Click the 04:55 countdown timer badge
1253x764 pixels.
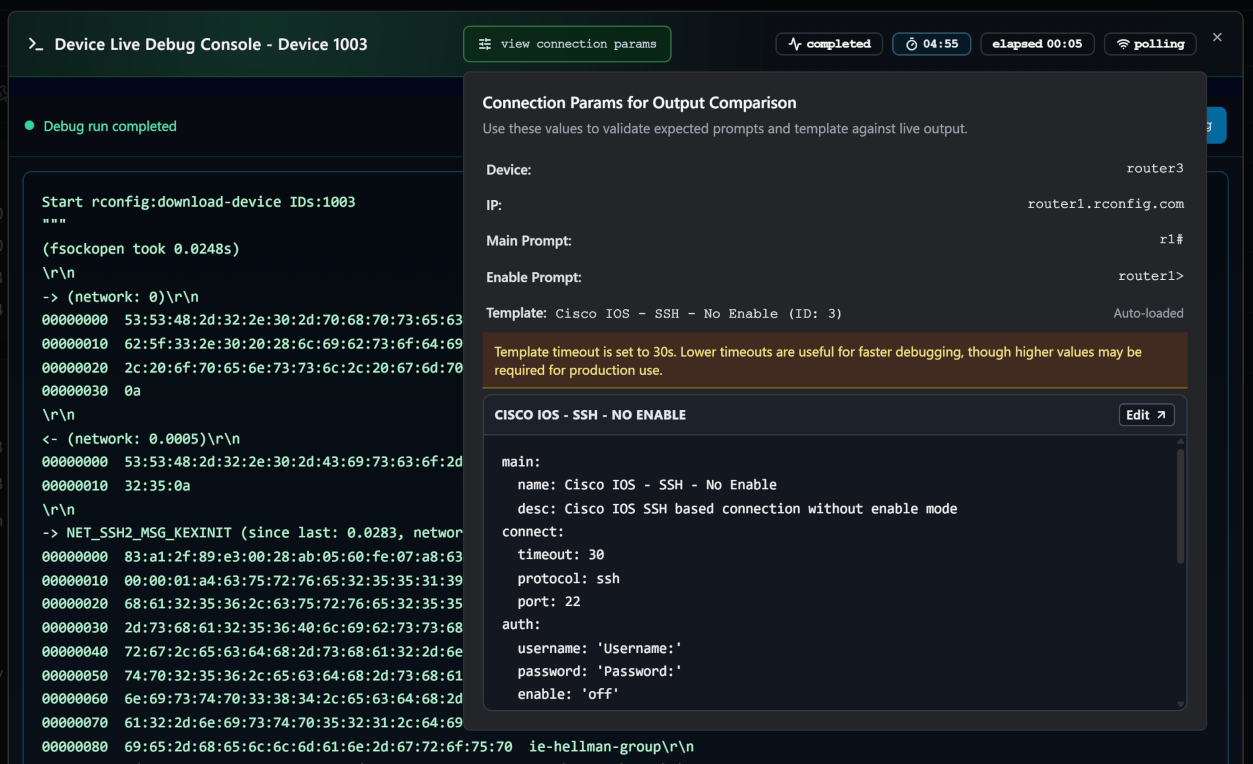click(931, 43)
